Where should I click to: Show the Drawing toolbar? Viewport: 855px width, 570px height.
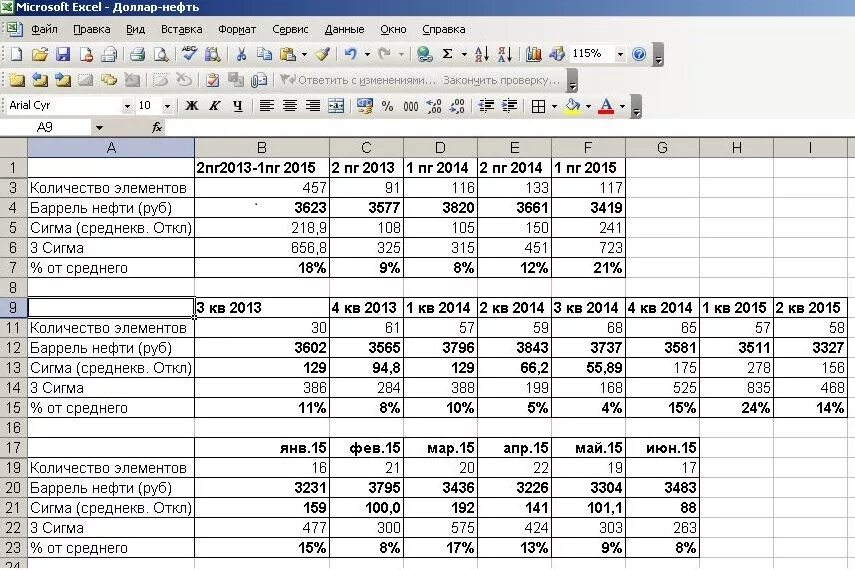tap(557, 54)
